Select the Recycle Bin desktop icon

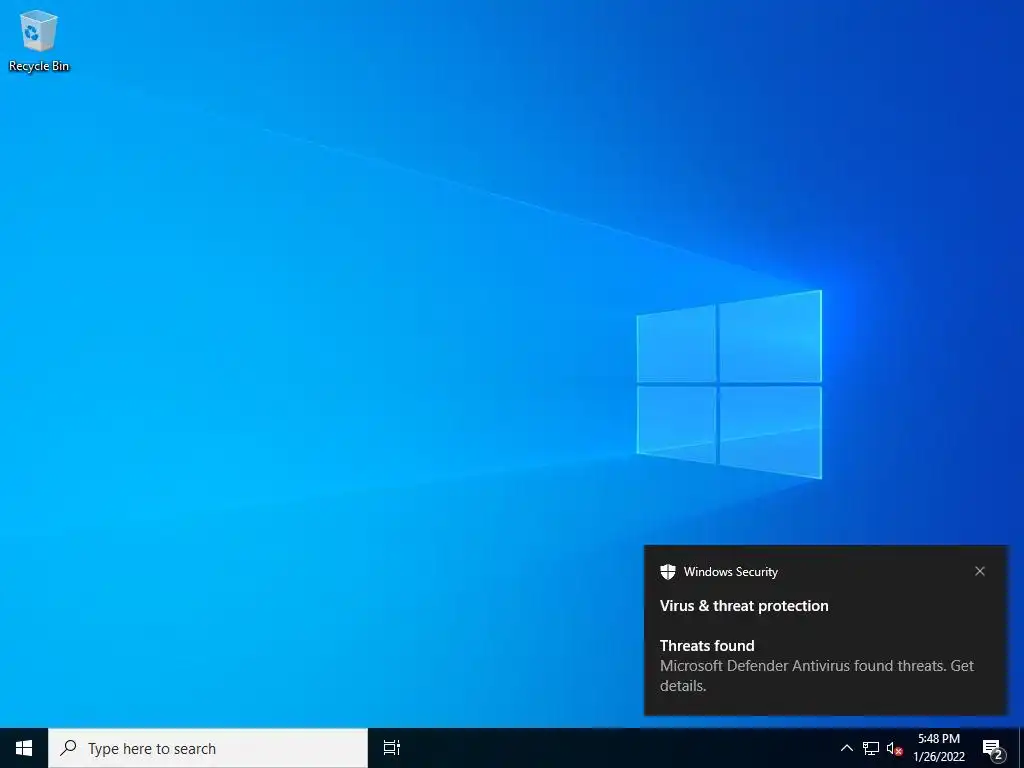[x=39, y=40]
